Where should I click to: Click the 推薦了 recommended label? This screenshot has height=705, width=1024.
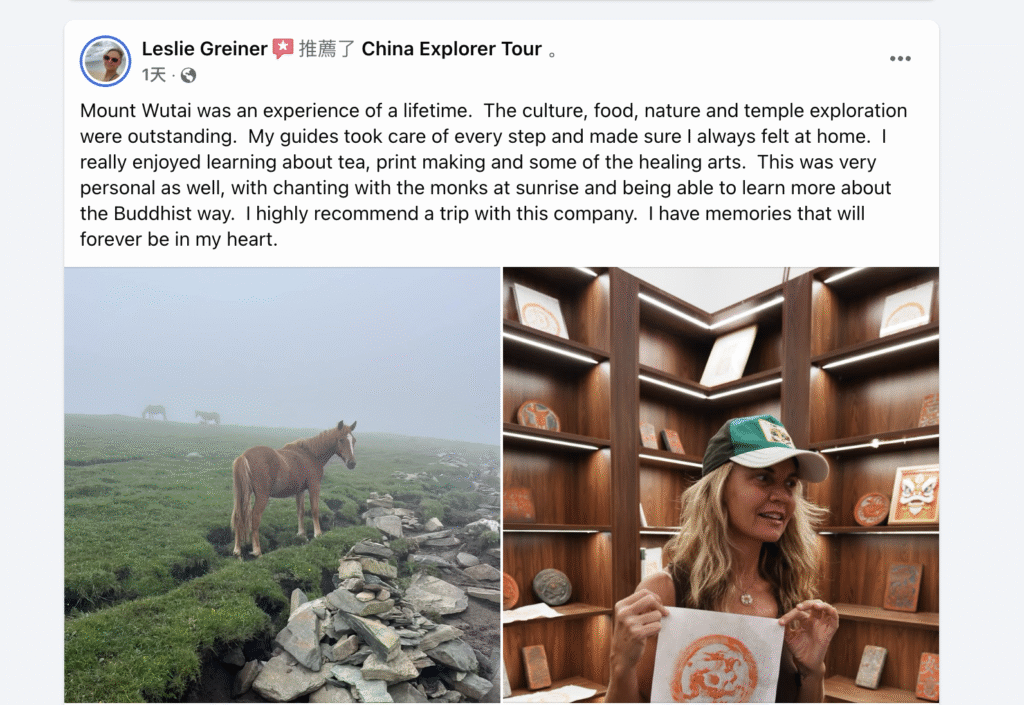click(327, 49)
